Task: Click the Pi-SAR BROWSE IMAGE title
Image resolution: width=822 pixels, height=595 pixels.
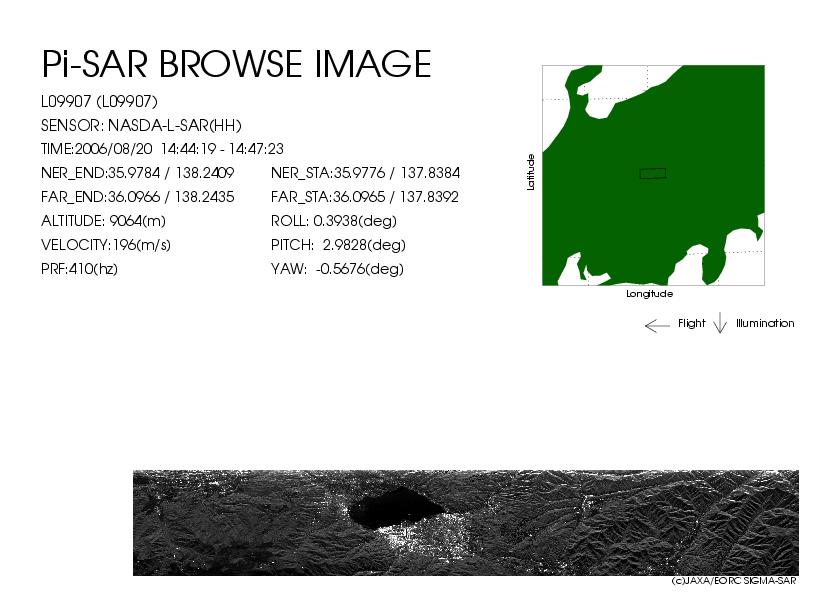Action: click(x=236, y=64)
